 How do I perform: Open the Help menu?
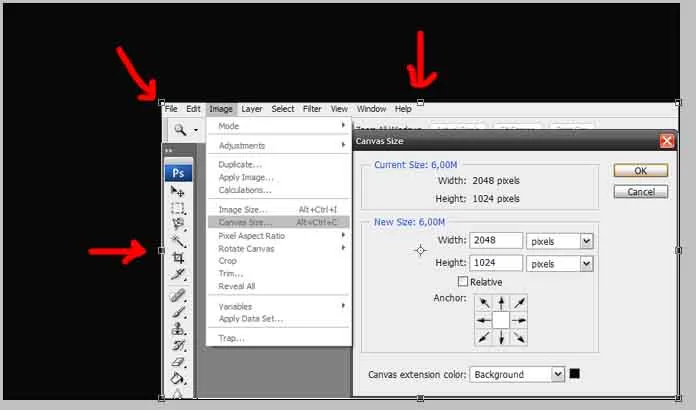pos(403,109)
